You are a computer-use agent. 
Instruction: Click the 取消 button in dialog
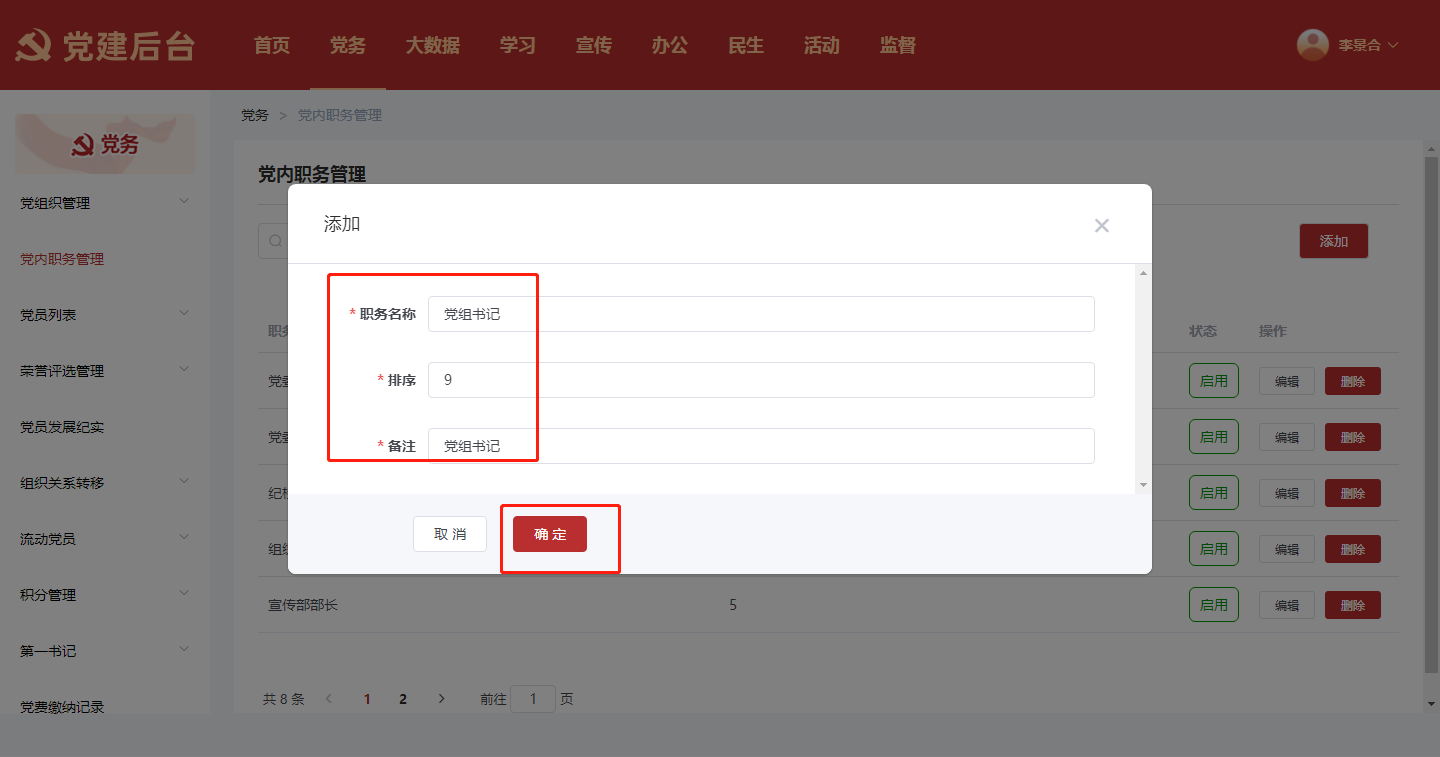point(449,534)
